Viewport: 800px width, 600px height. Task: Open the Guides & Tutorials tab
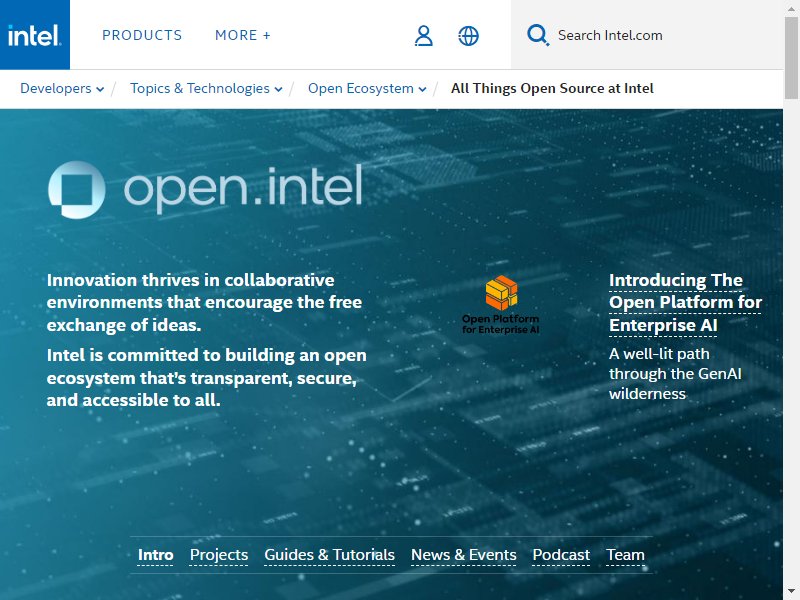330,555
